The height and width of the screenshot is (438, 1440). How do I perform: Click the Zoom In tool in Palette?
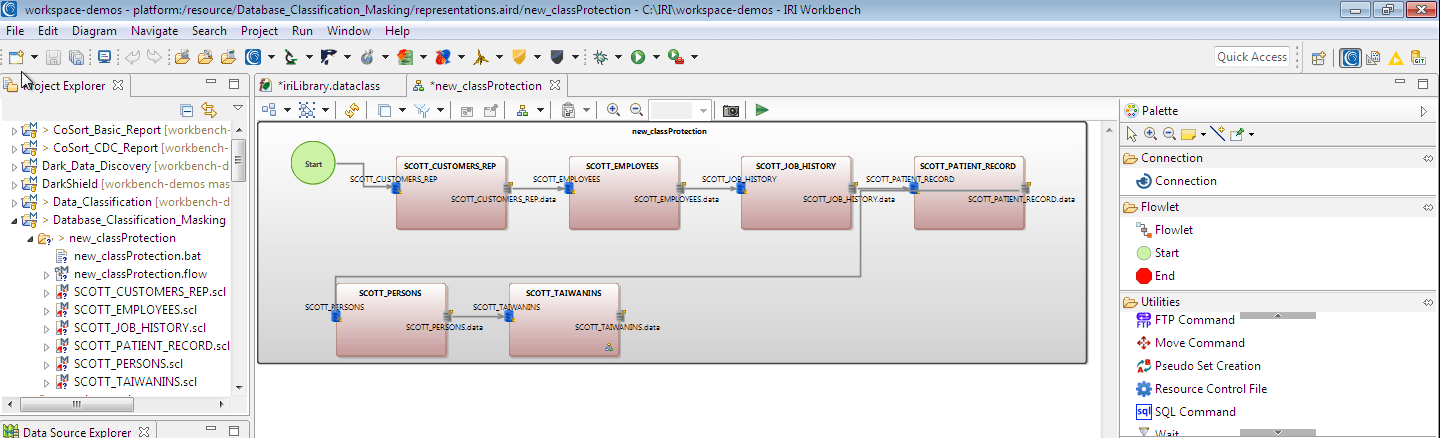pyautogui.click(x=1150, y=133)
